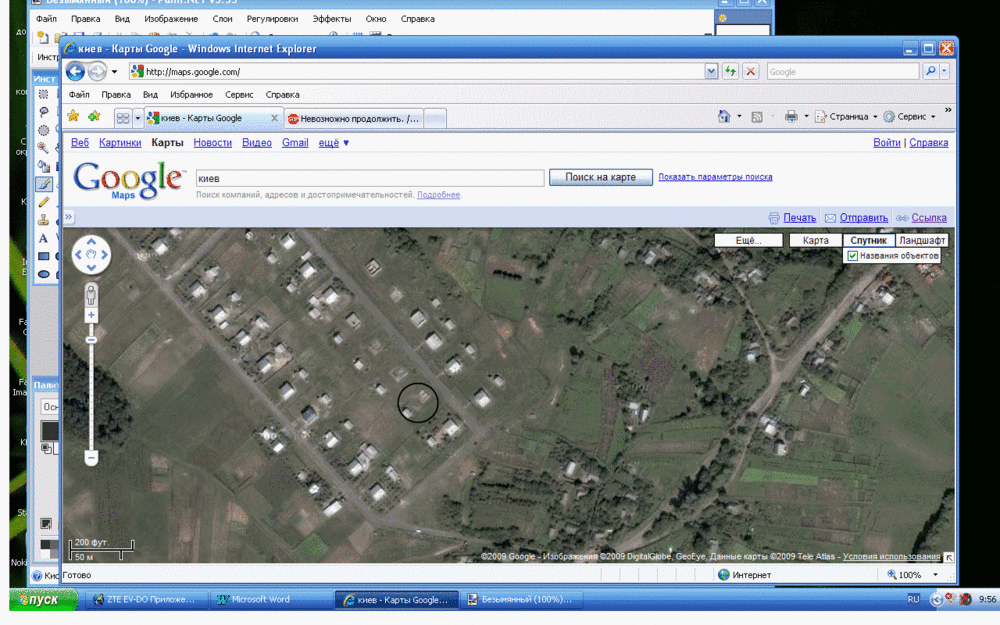Click the IE Back navigation button
The width and height of the screenshot is (1000, 625).
[x=76, y=72]
